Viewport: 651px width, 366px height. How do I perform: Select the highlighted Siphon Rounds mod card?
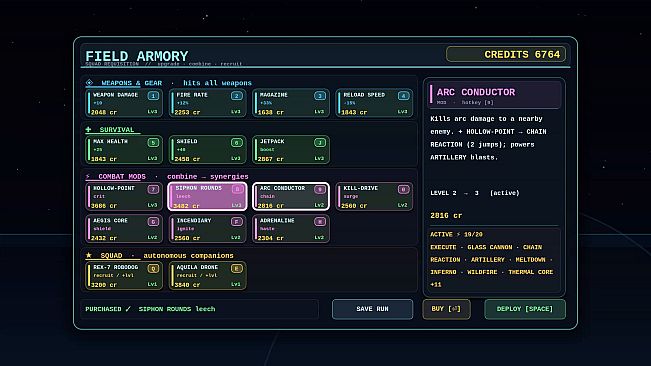207,196
